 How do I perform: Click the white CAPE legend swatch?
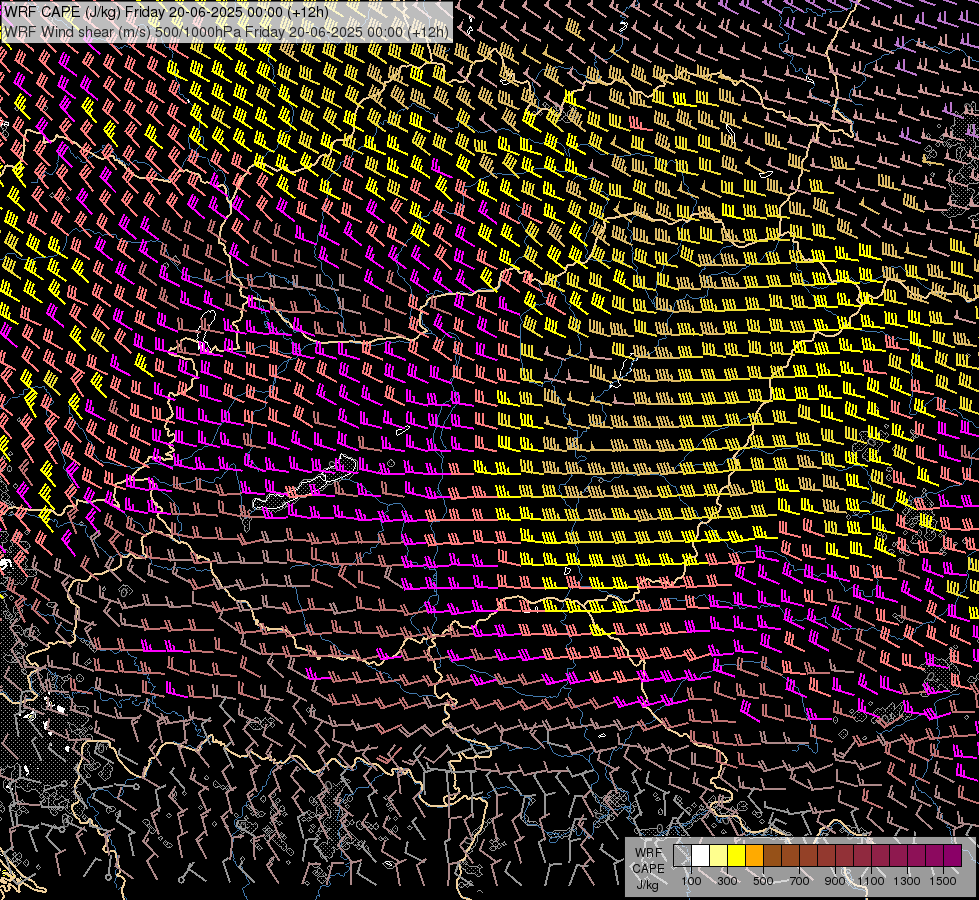(x=701, y=856)
